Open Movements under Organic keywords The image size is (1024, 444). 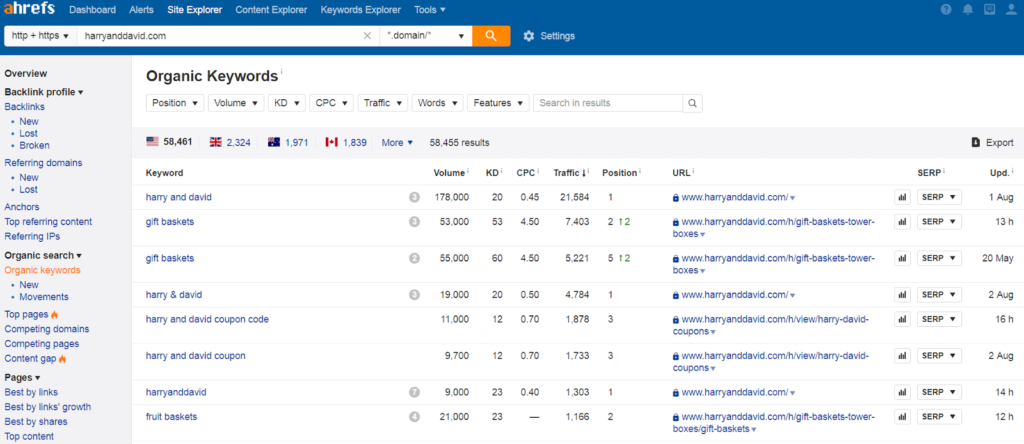[44, 297]
